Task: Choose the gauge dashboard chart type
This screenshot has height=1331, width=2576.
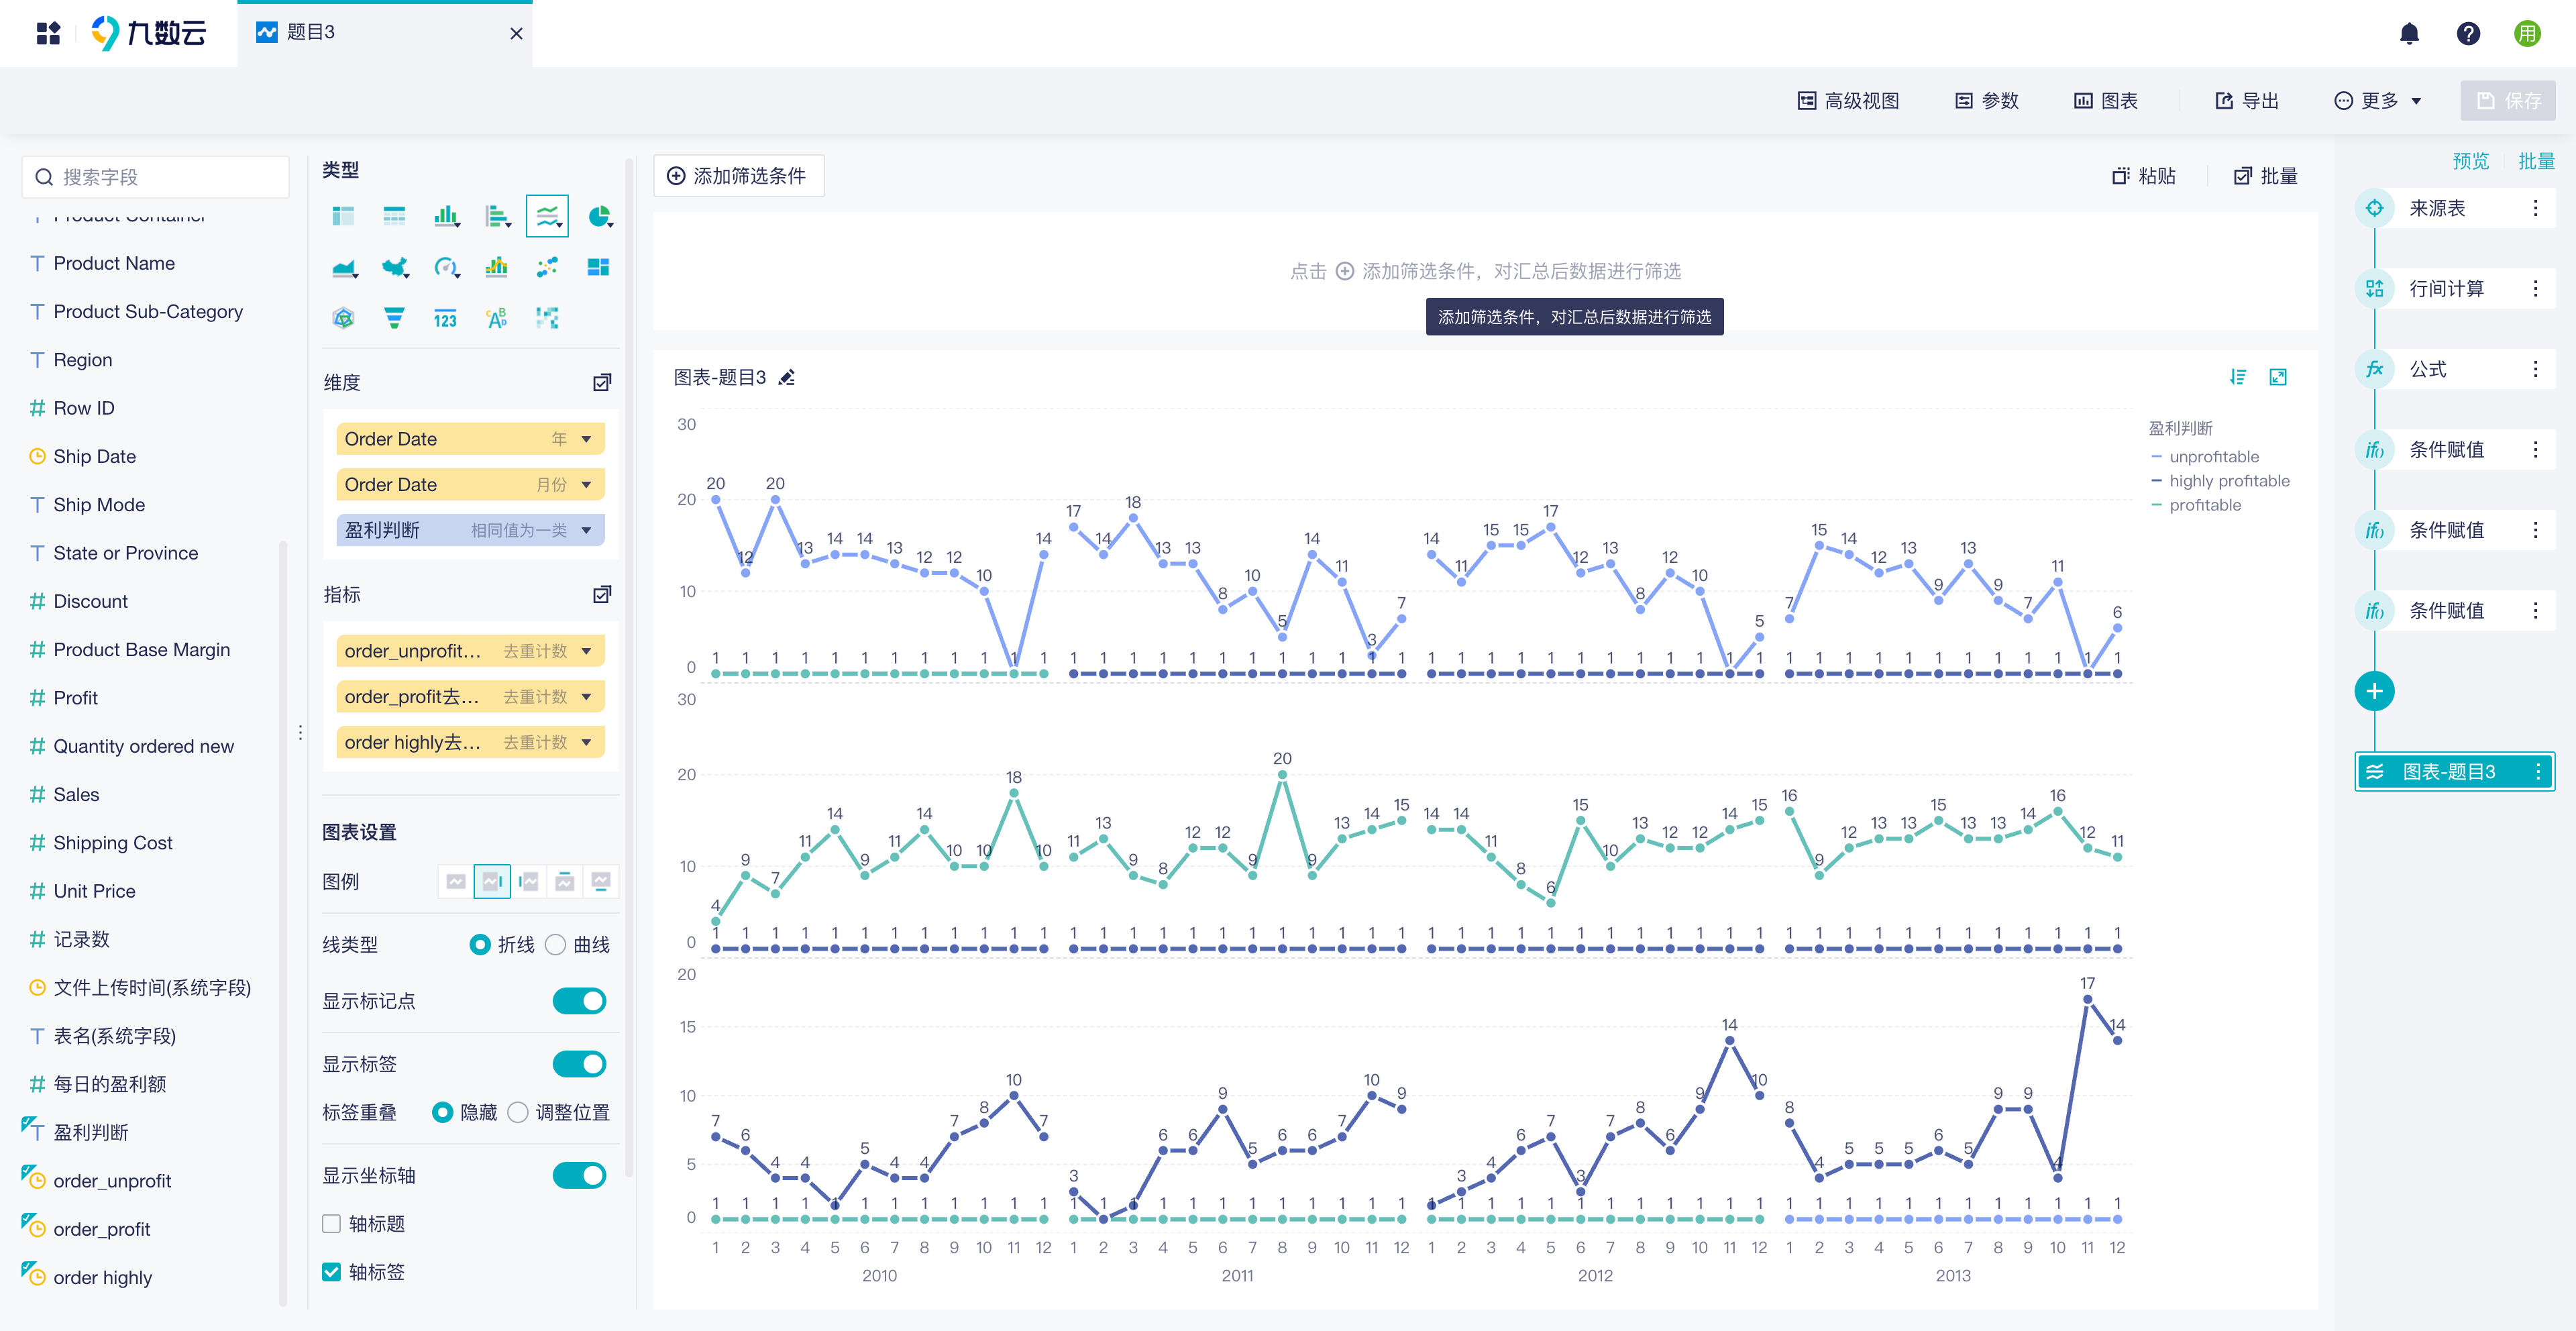Action: tap(446, 267)
